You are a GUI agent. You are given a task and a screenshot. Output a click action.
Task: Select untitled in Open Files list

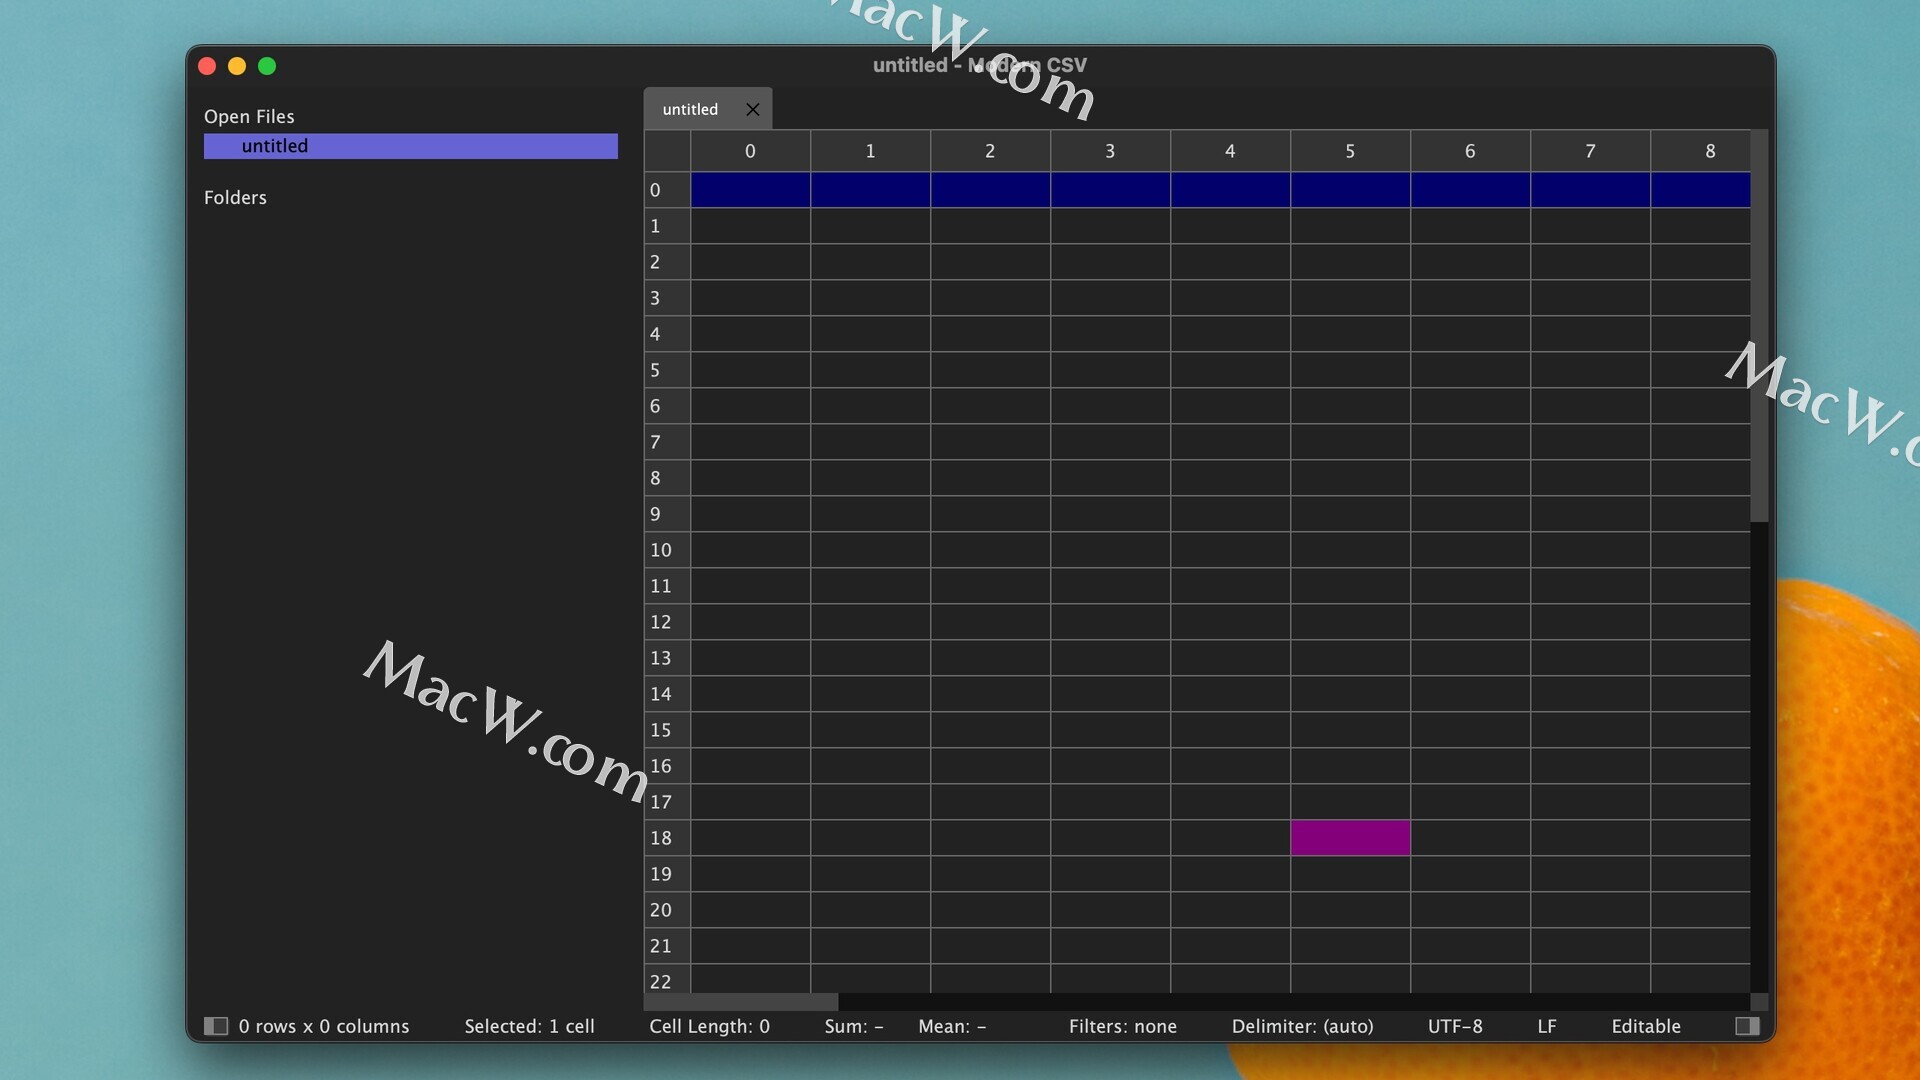pyautogui.click(x=411, y=146)
